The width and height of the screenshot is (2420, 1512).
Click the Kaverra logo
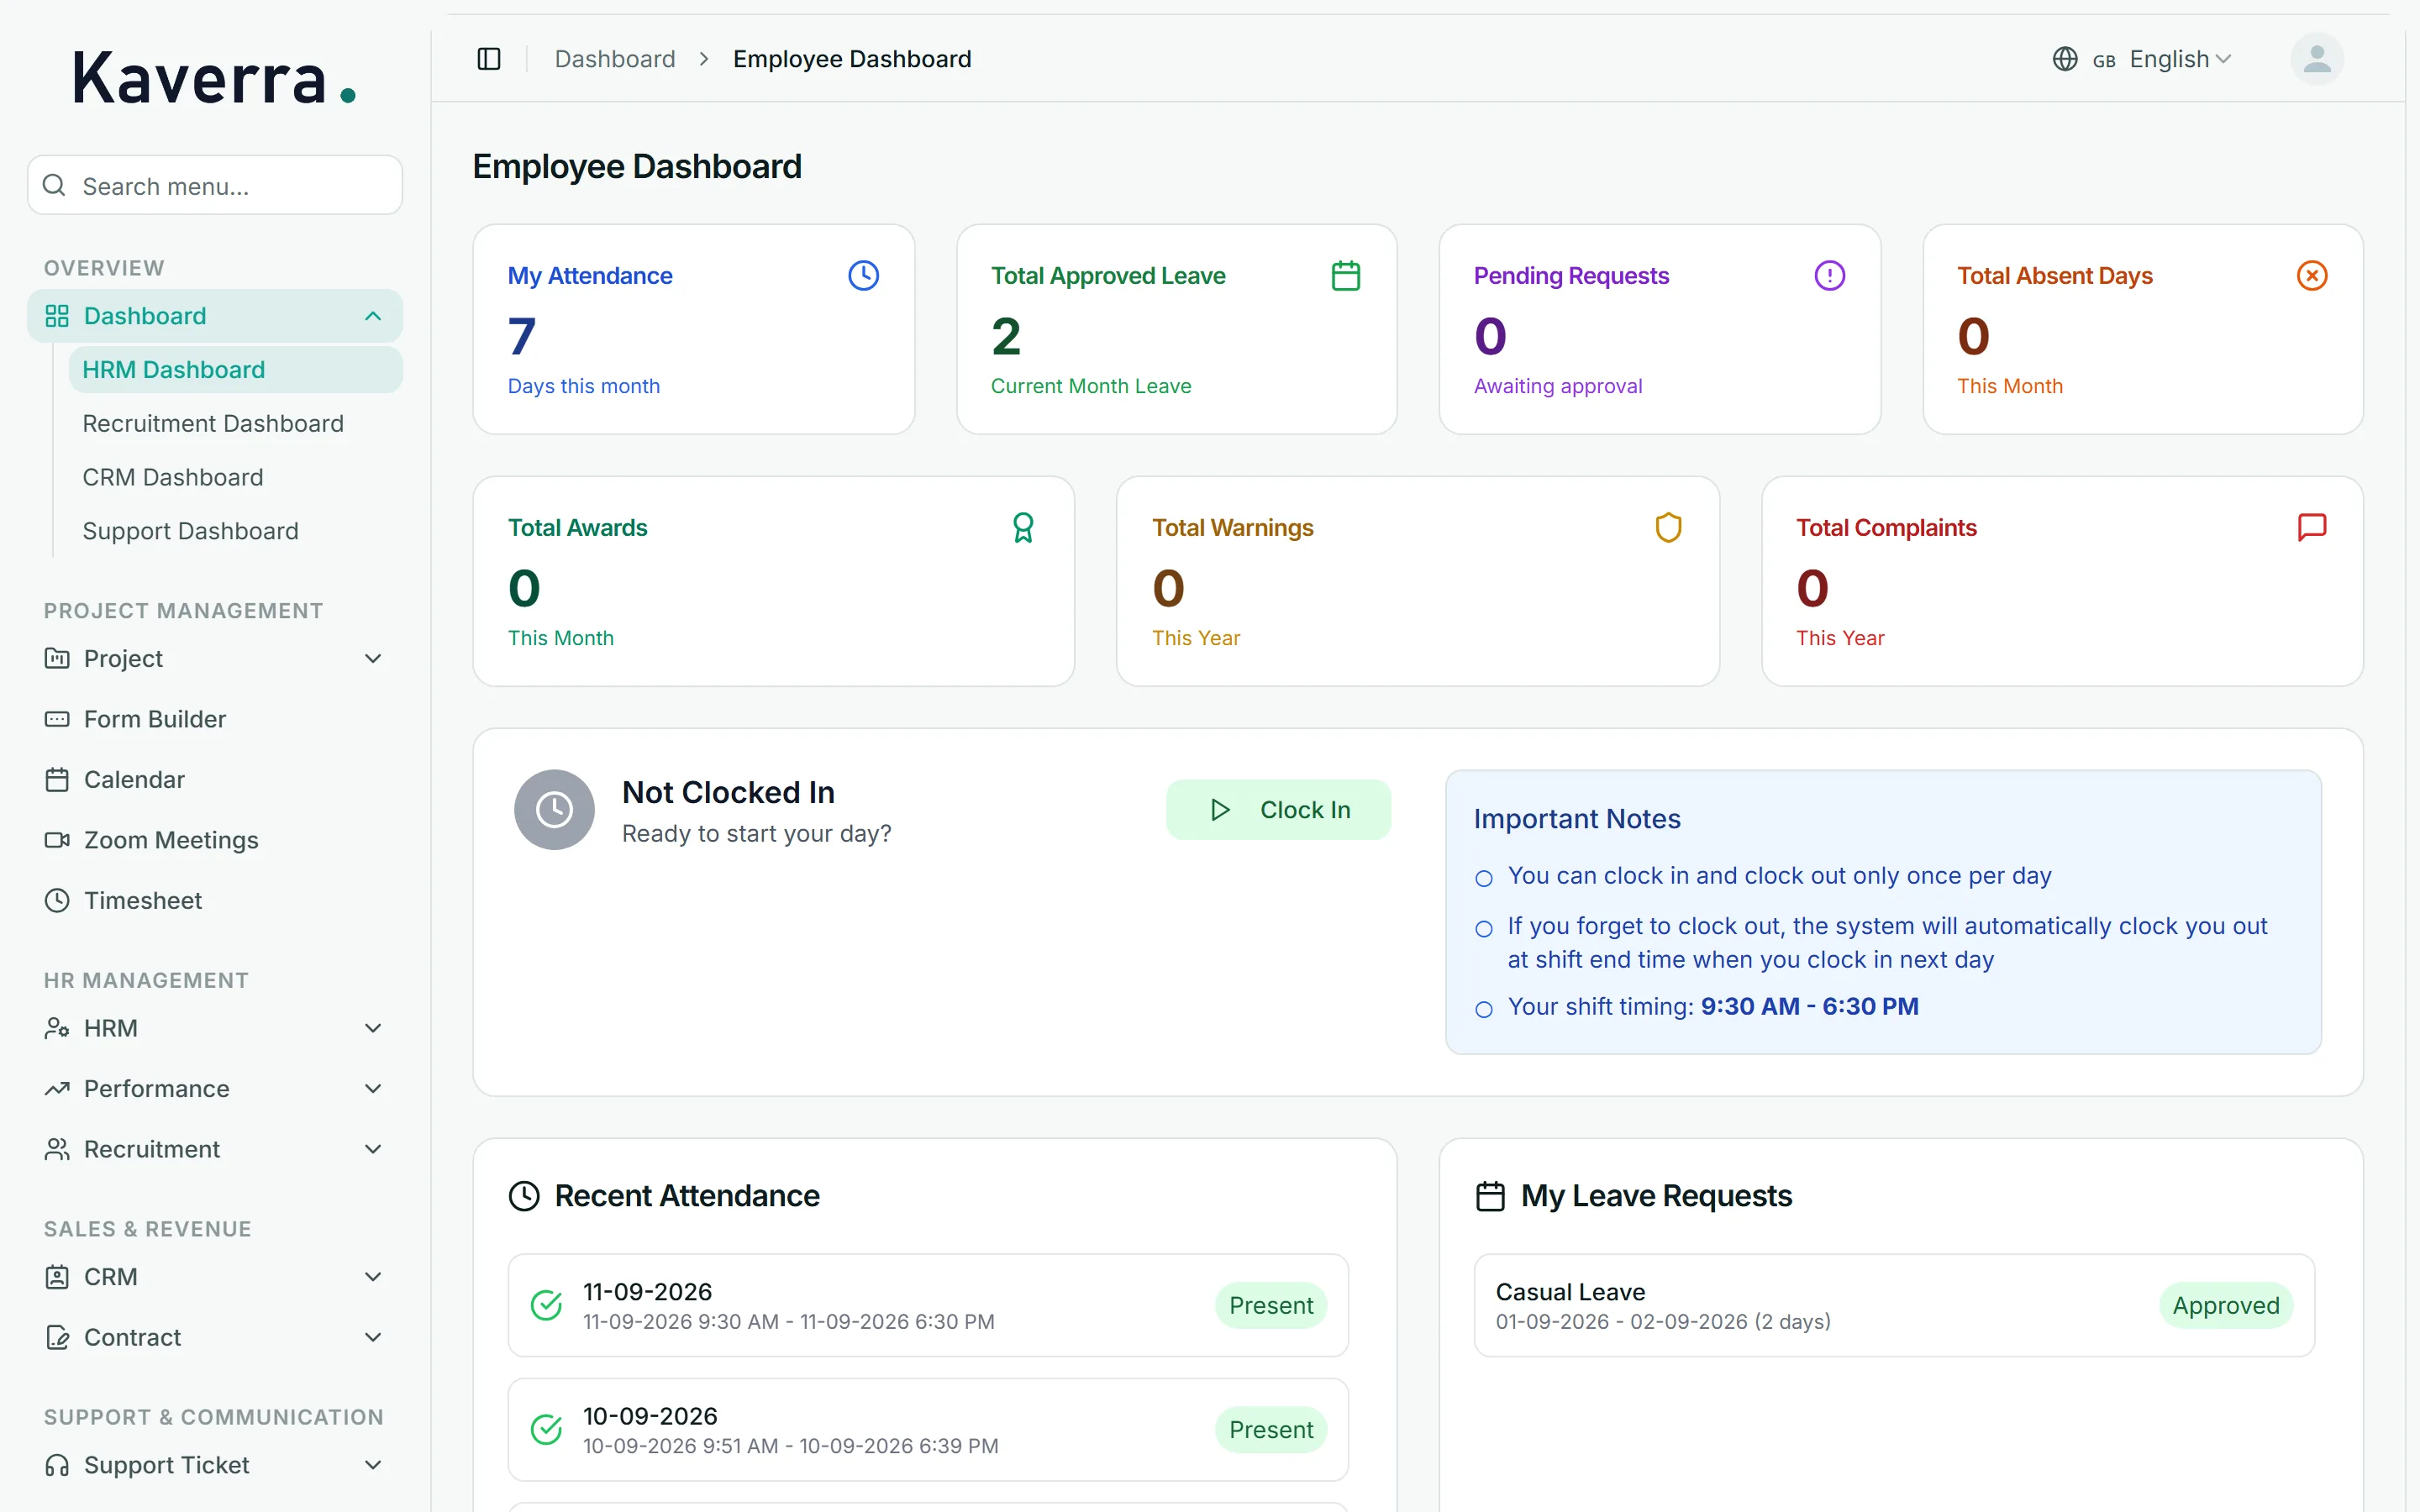(214, 78)
